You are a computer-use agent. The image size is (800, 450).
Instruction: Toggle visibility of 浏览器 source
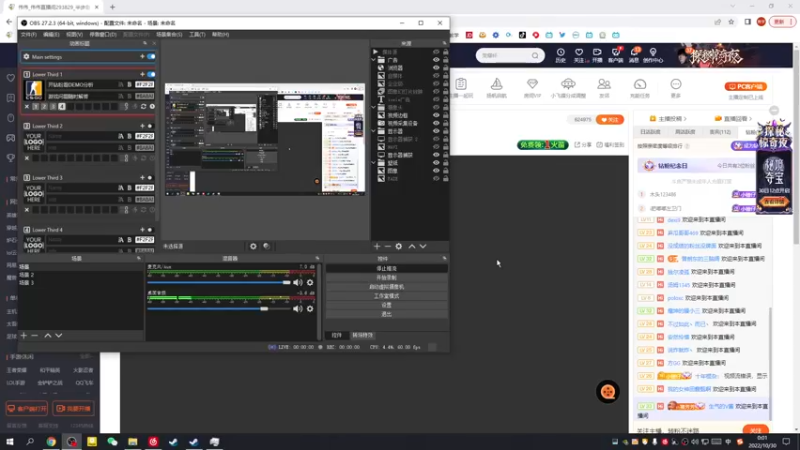click(436, 68)
